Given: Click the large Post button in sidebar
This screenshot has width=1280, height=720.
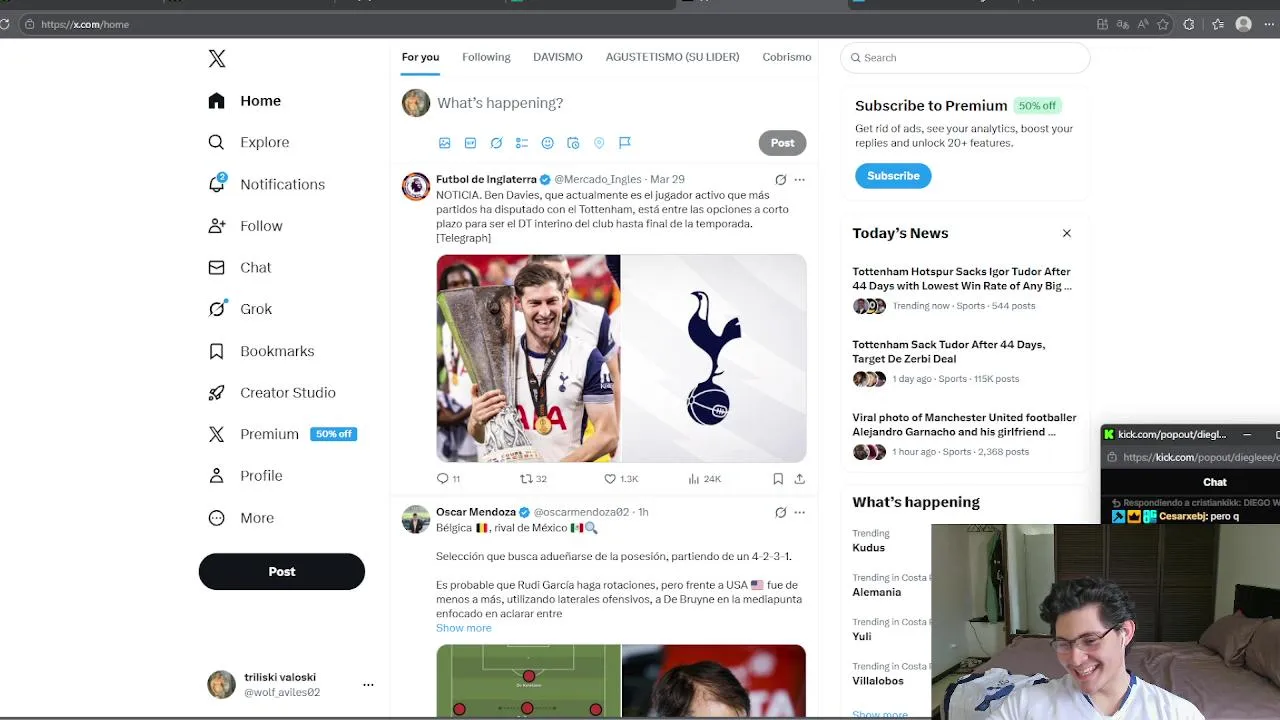Looking at the screenshot, I should tap(282, 571).
